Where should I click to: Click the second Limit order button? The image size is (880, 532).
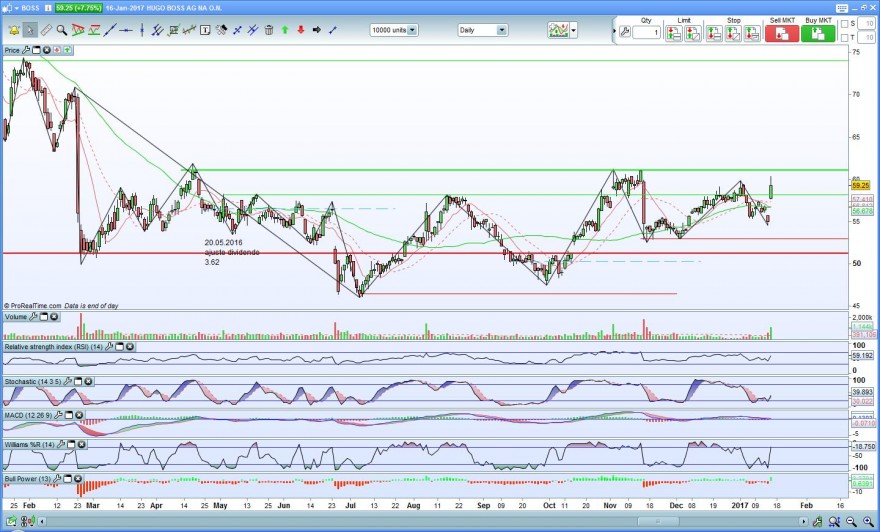coord(693,34)
